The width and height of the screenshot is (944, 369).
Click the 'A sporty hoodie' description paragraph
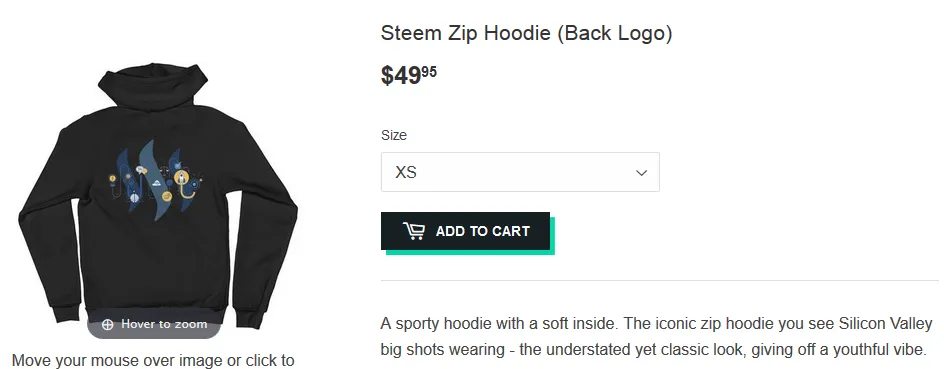pos(656,336)
